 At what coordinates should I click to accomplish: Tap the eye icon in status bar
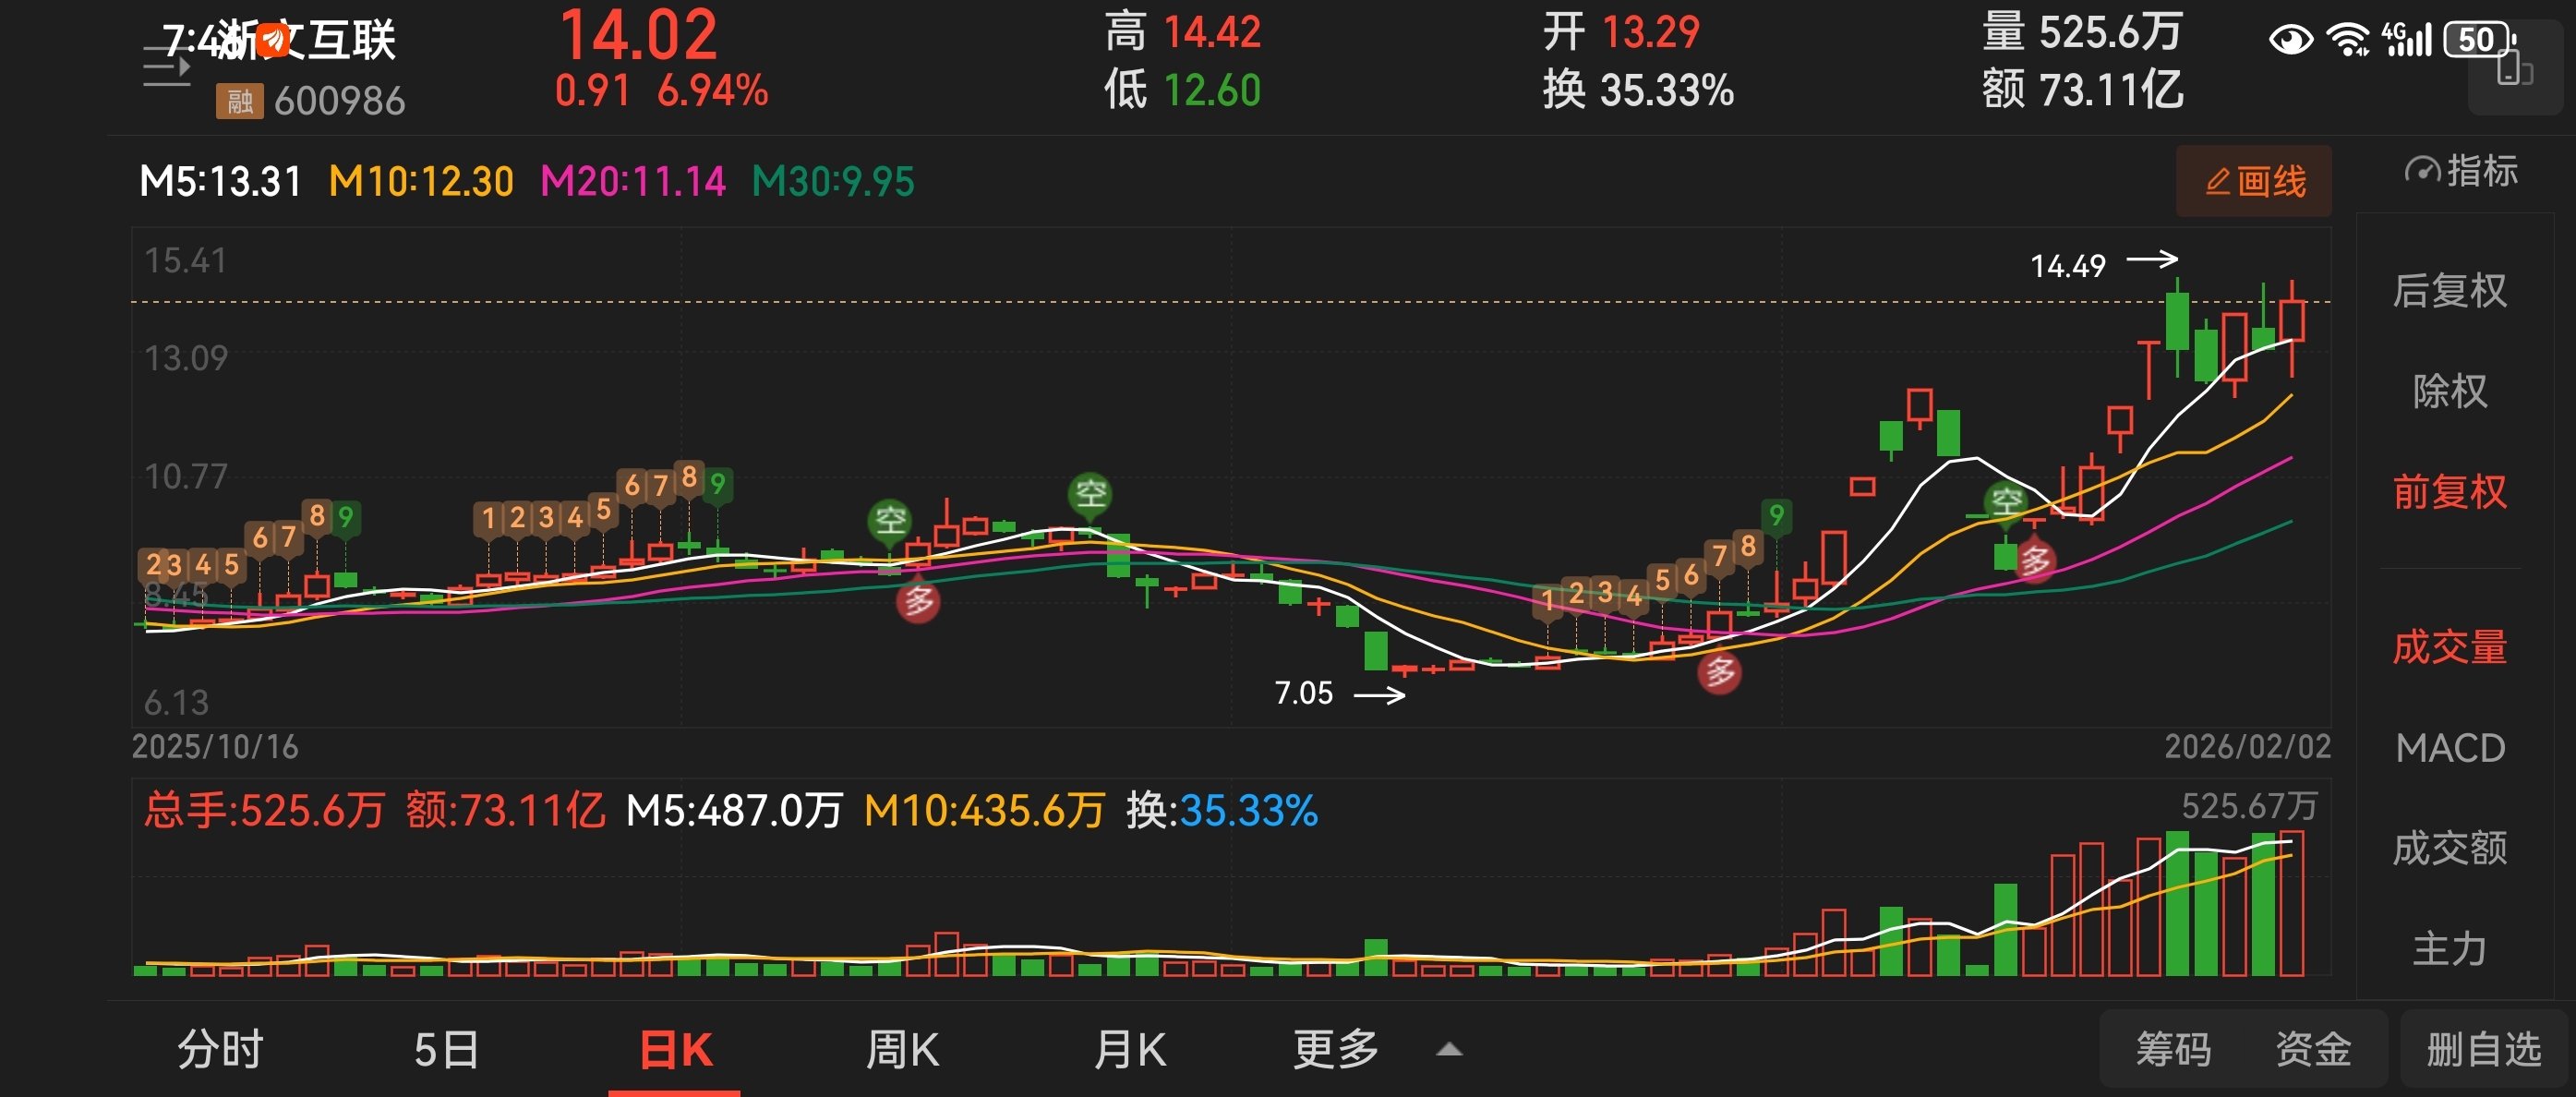[2290, 40]
